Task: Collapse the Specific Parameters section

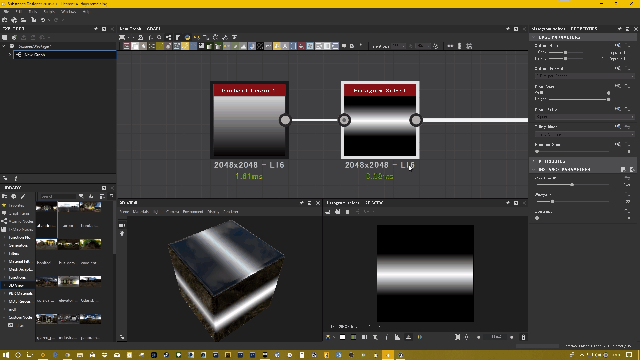Action: [534, 169]
